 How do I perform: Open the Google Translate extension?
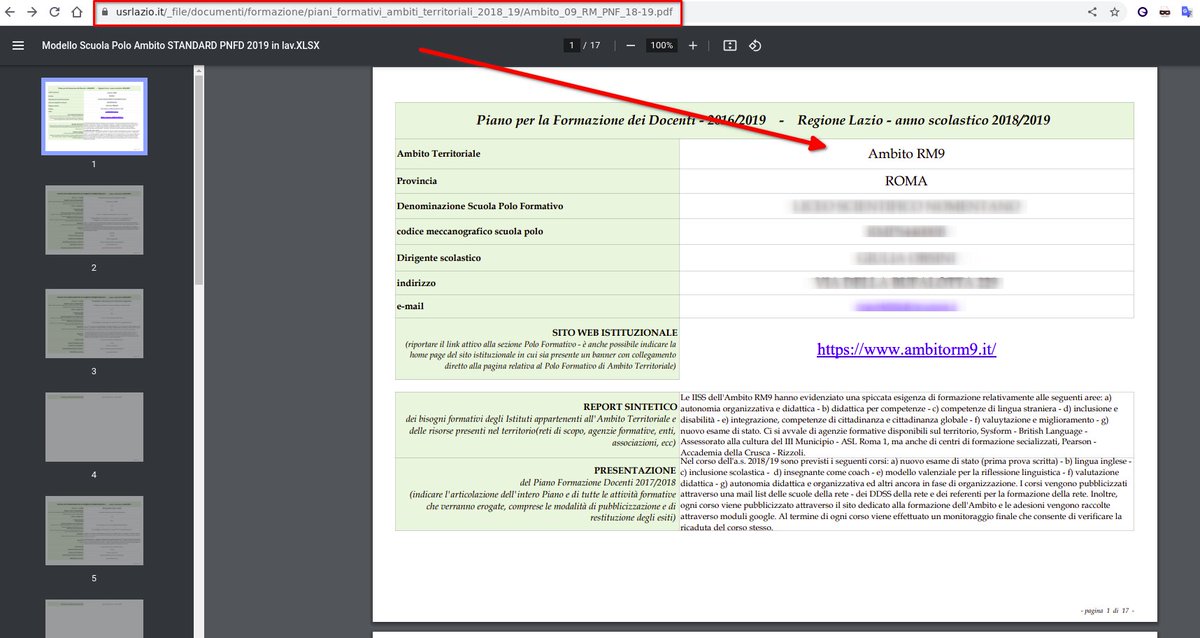tap(1188, 12)
